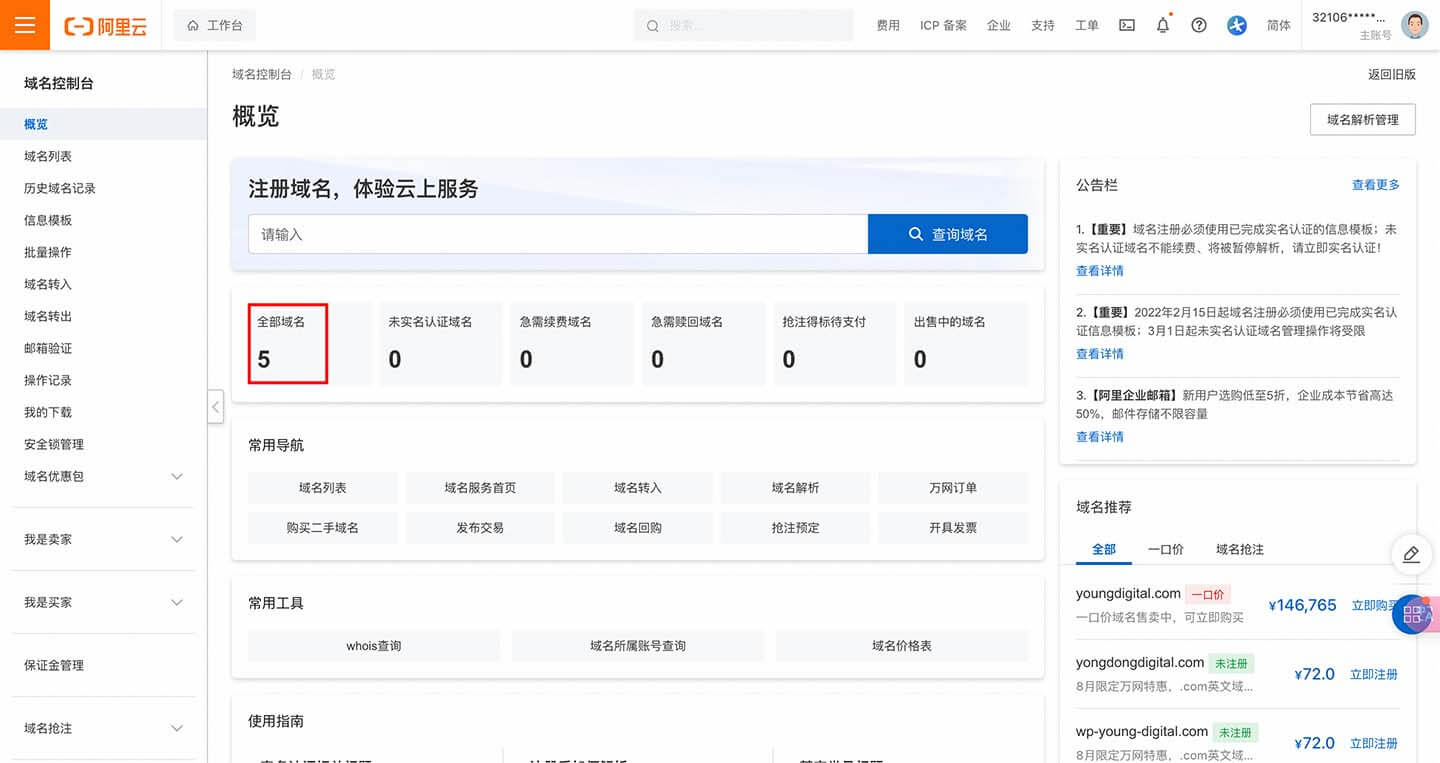Open the 抢注得标待支付 card
Viewport: 1440px width, 763px height.
click(835, 343)
